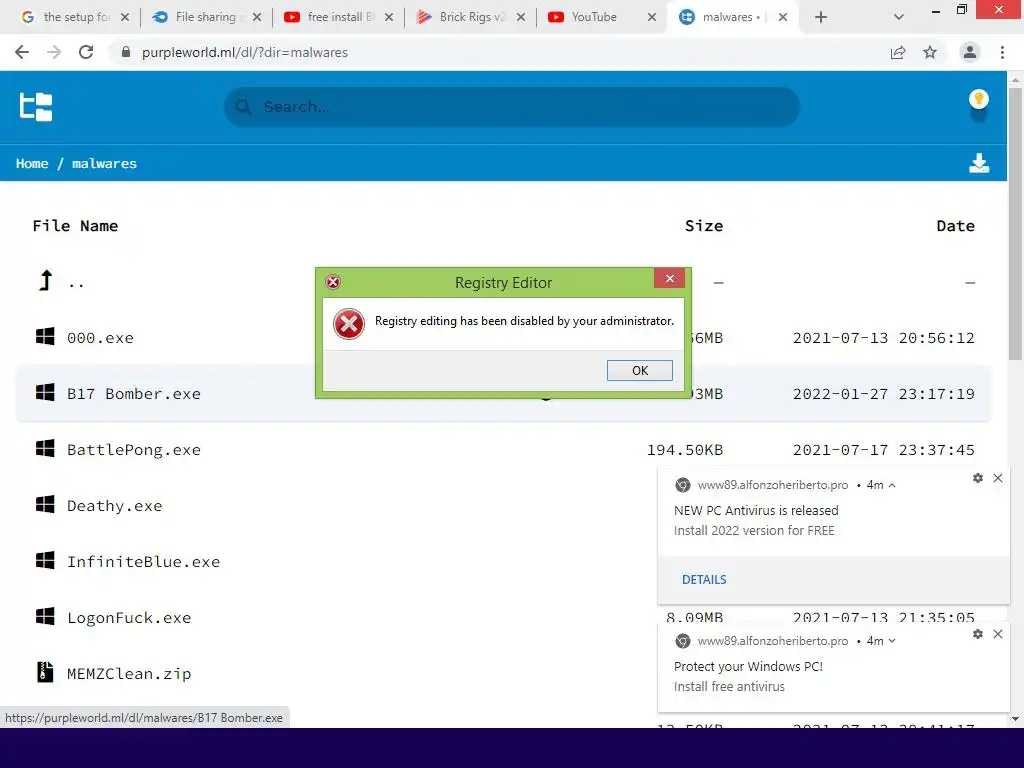
Task: Go back to previous page
Action: click(22, 52)
